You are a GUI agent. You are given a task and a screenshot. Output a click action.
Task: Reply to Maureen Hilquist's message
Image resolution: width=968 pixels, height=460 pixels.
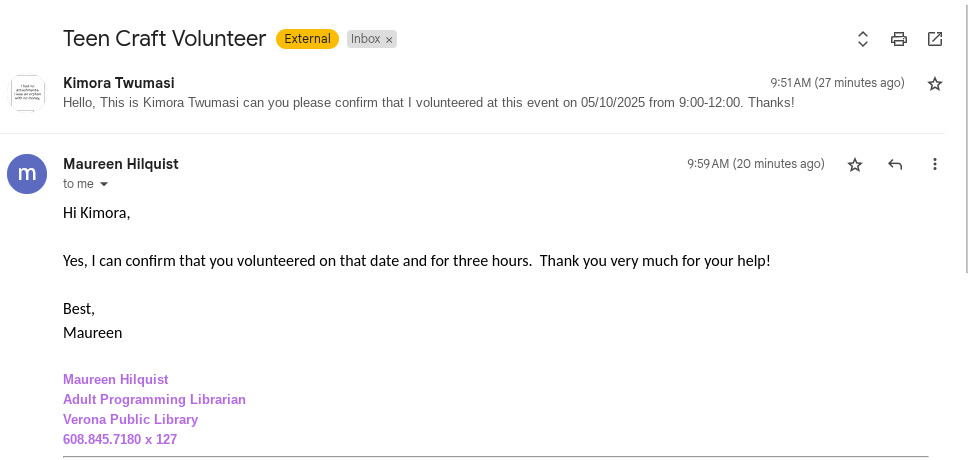[x=895, y=164]
